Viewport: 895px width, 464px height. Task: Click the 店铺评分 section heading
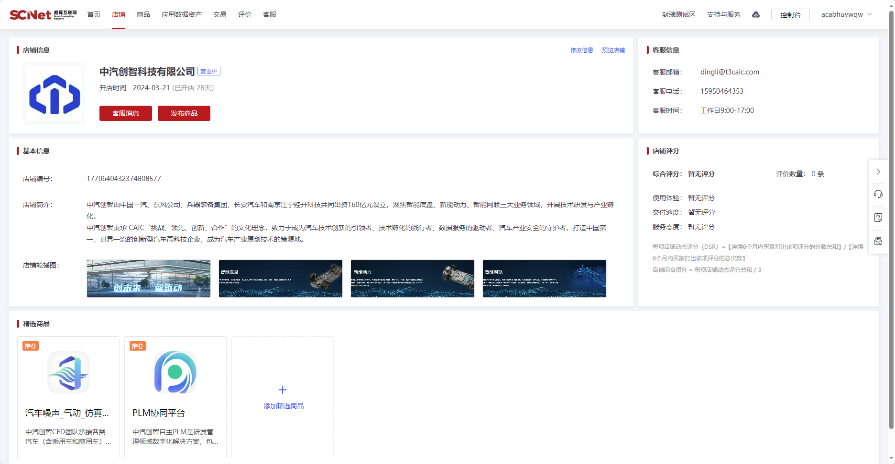(666, 151)
